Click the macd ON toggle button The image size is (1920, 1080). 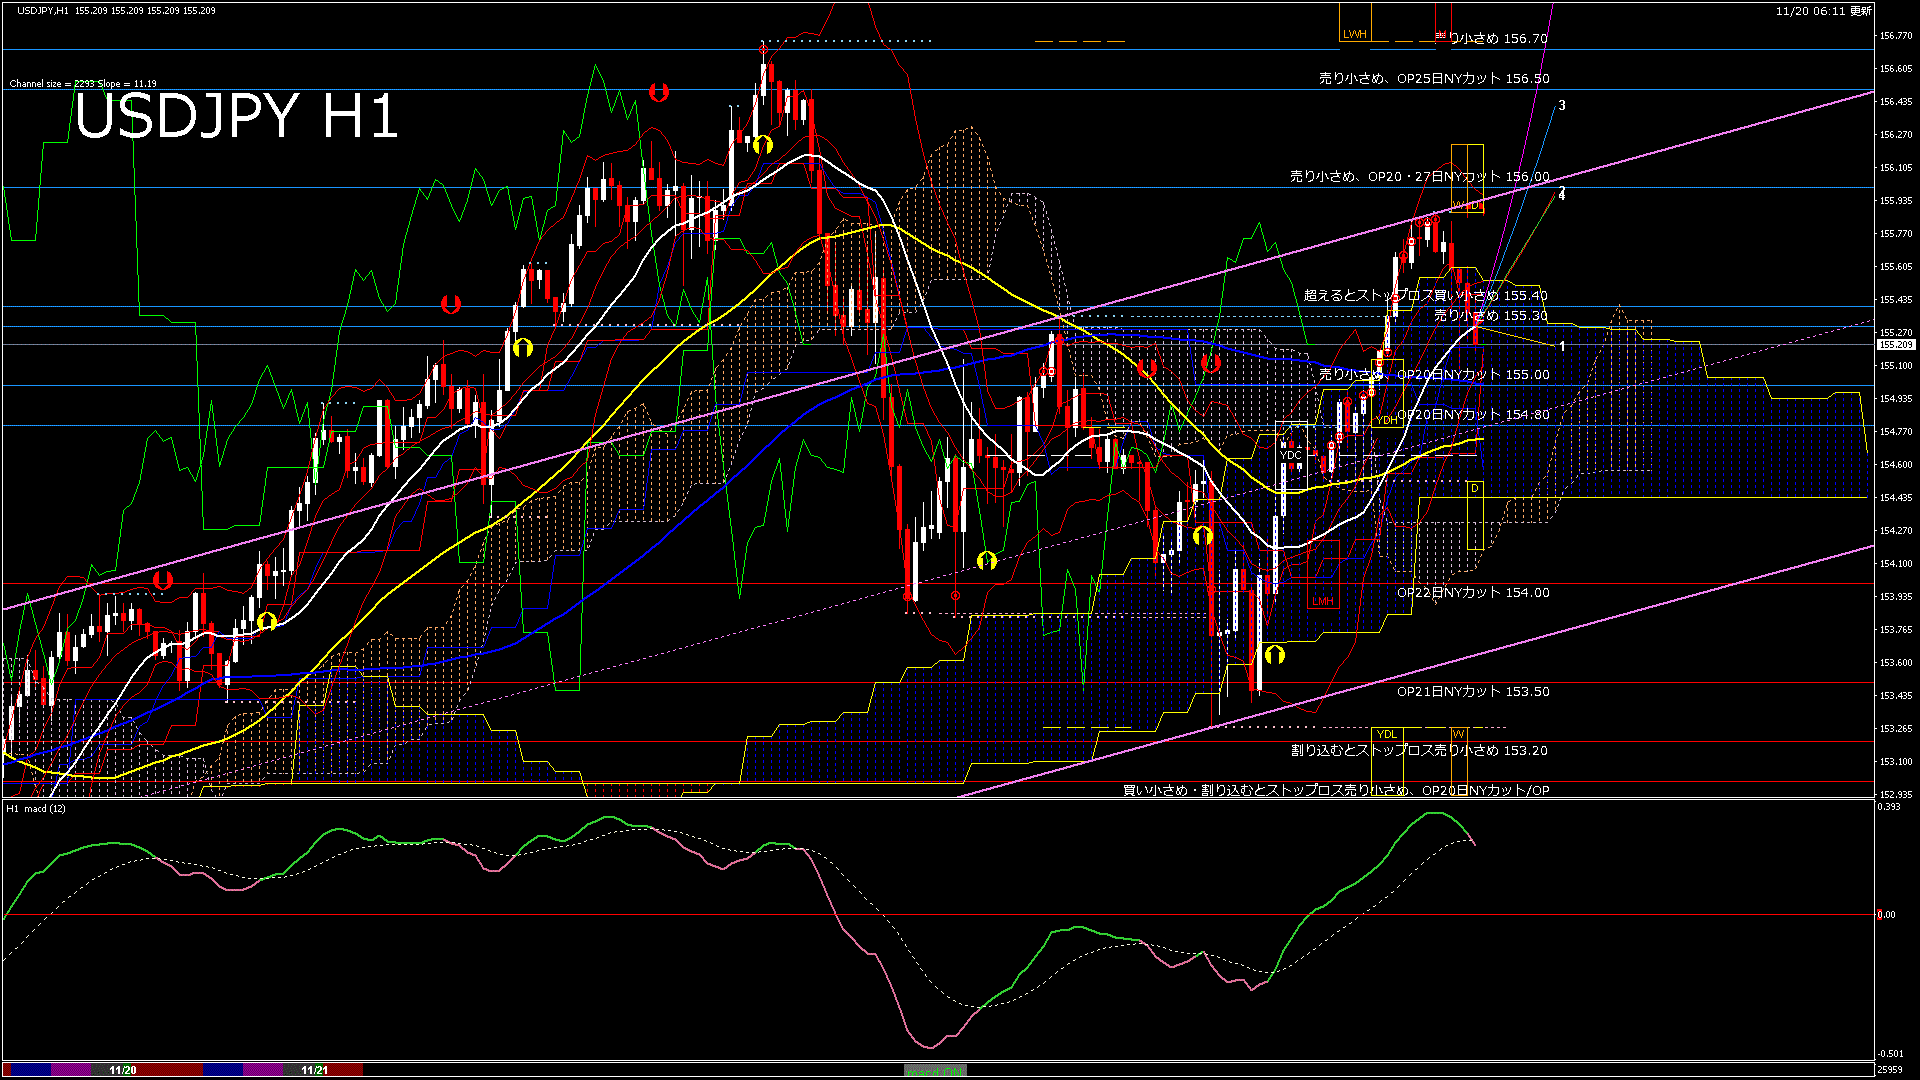[x=935, y=1071]
